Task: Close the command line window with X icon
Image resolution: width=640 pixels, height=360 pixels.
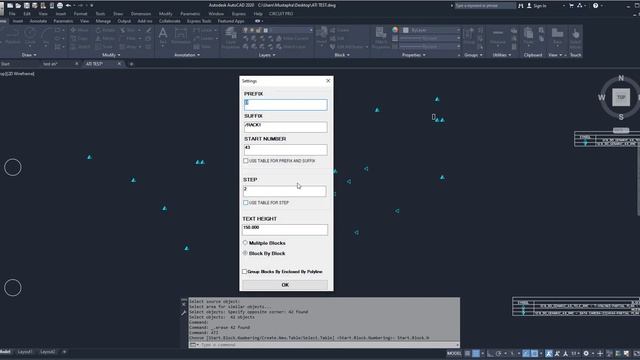Action: click(184, 304)
